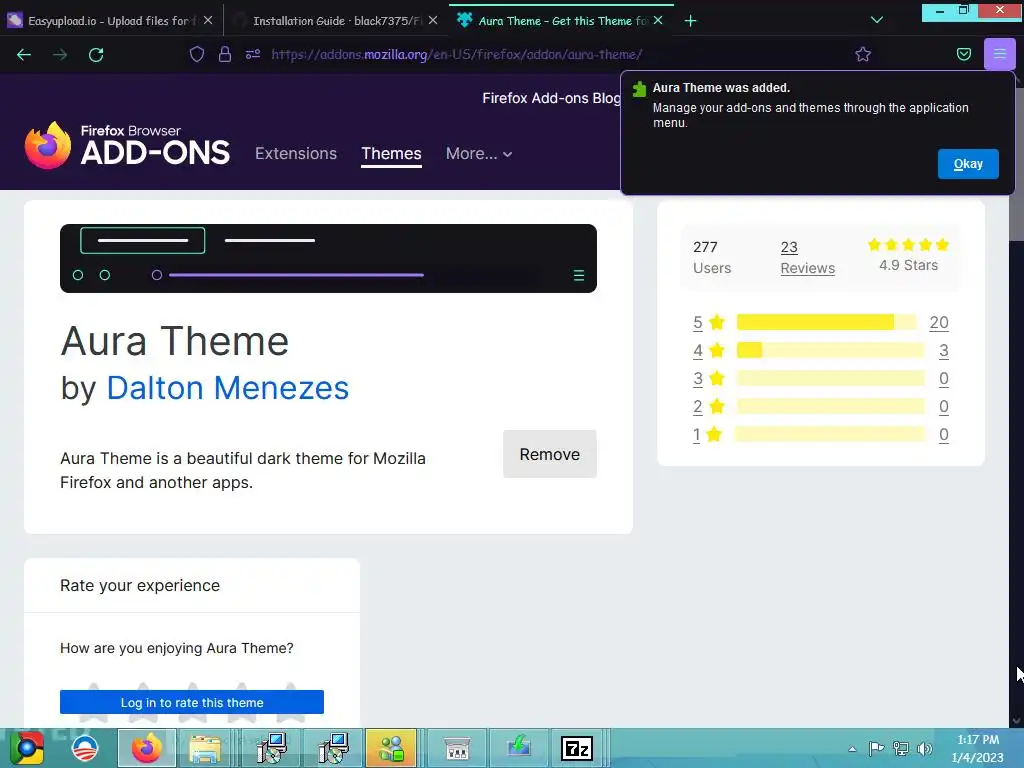Open Firefox Add-ons Blog link
Screen dimensions: 1024x768
point(551,98)
